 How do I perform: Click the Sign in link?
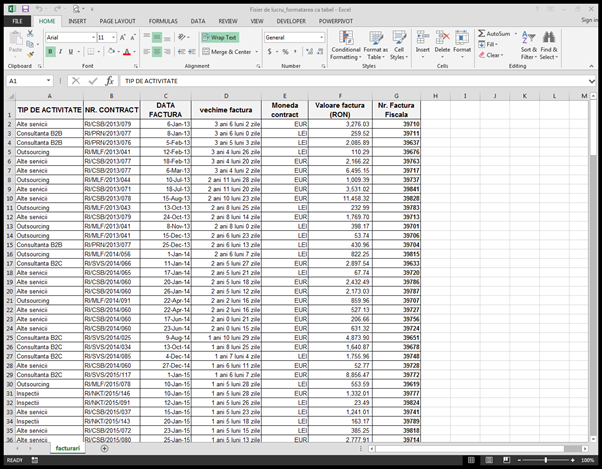[x=589, y=20]
